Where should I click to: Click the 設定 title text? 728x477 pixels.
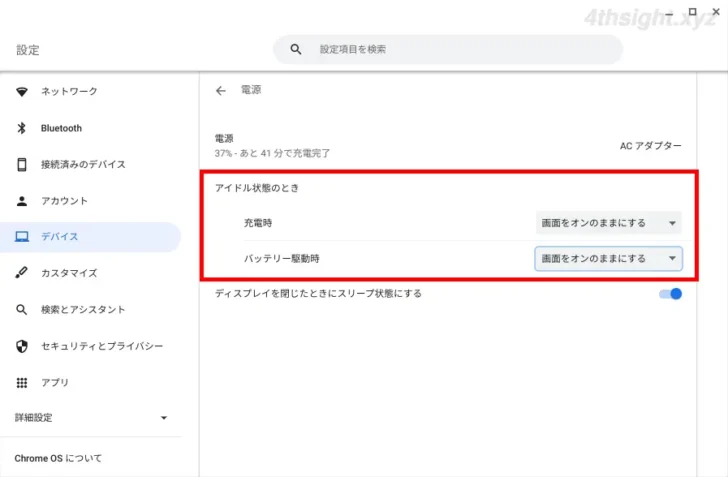(x=28, y=50)
